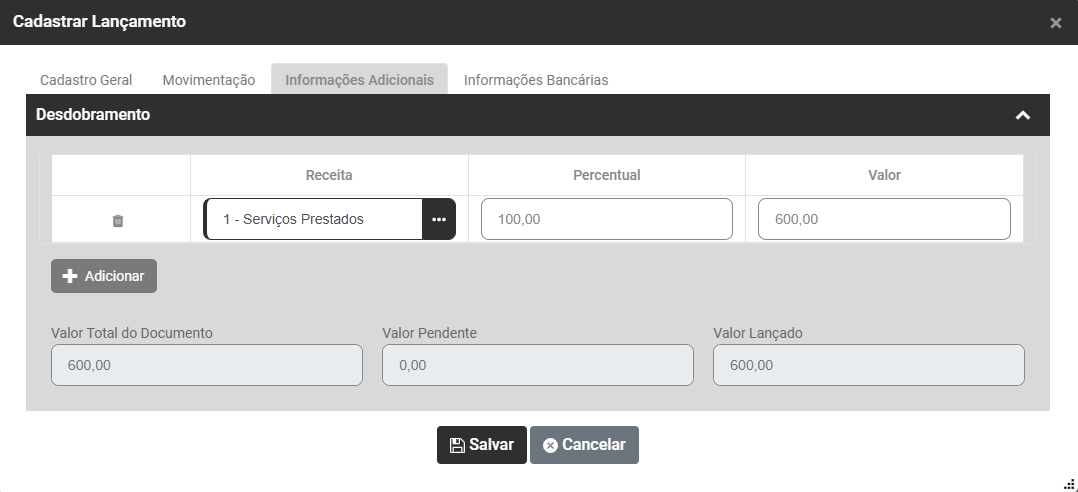Click the Adicionar button

[x=104, y=276]
